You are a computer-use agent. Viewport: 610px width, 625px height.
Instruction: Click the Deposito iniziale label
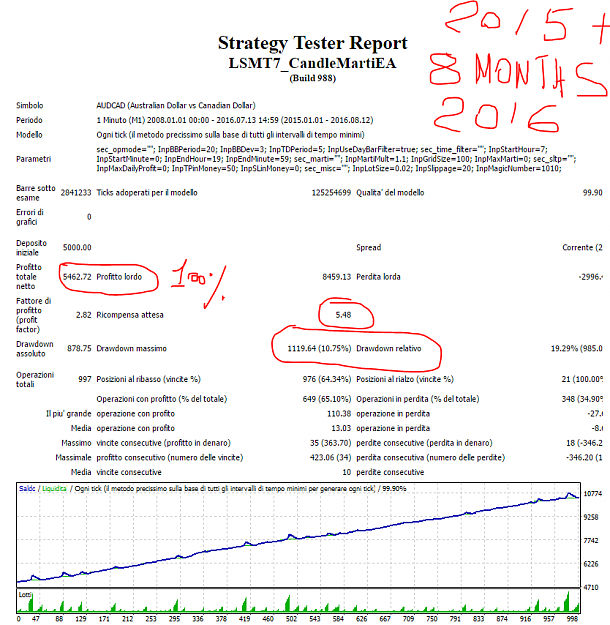pos(31,248)
